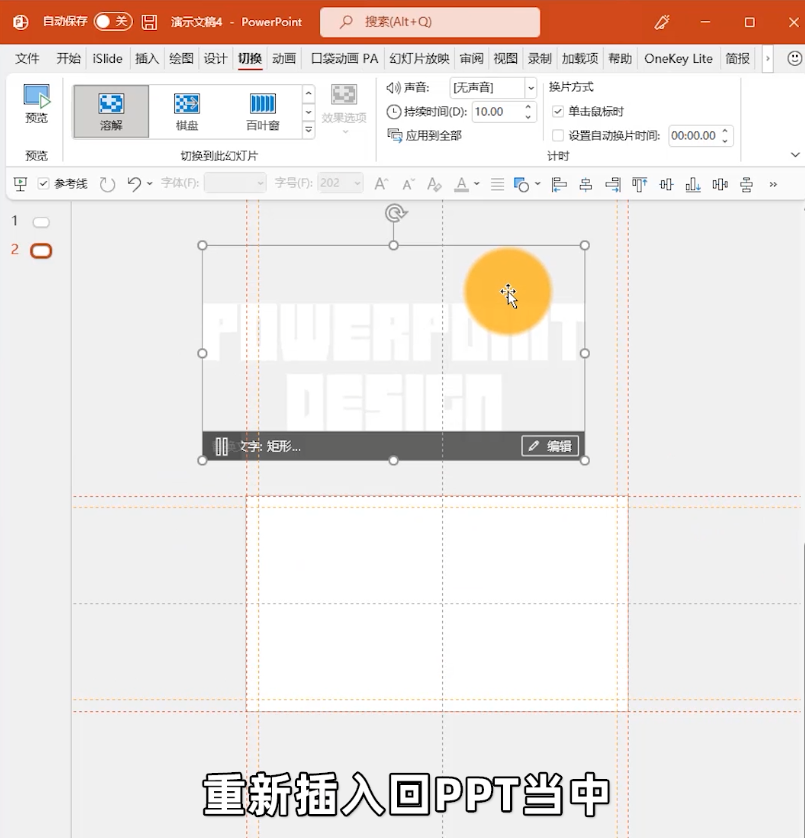805x838 pixels.
Task: Click the save icon in title bar
Action: (x=149, y=22)
